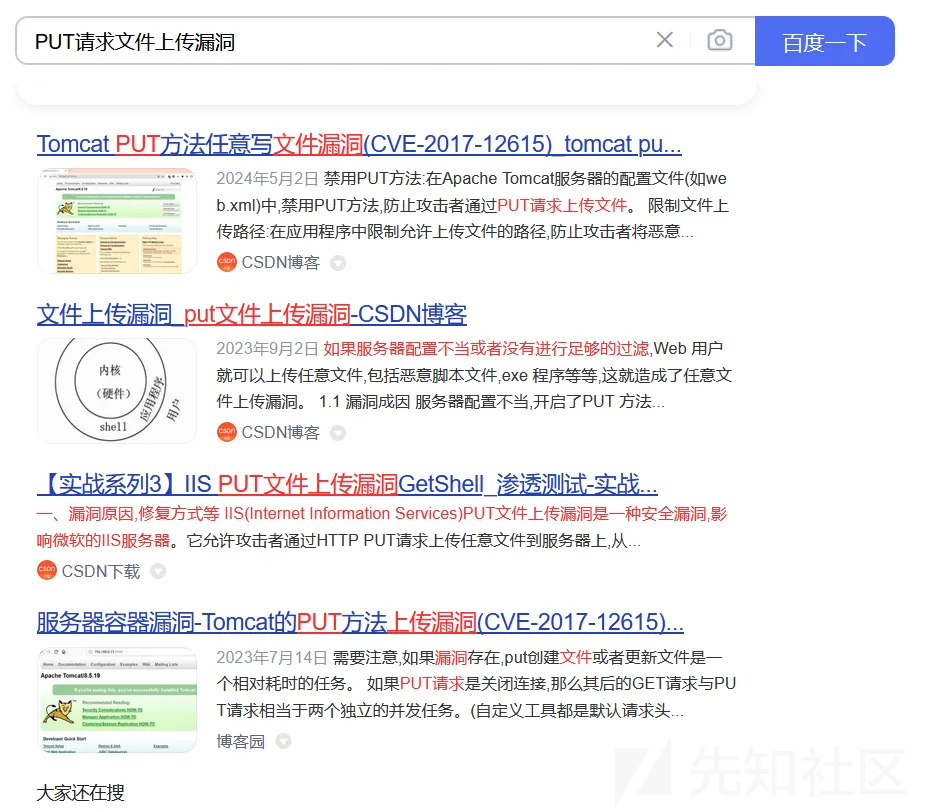Image resolution: width=929 pixels, height=812 pixels.
Task: Click the 大家还在搜 heading
Action: (81, 792)
